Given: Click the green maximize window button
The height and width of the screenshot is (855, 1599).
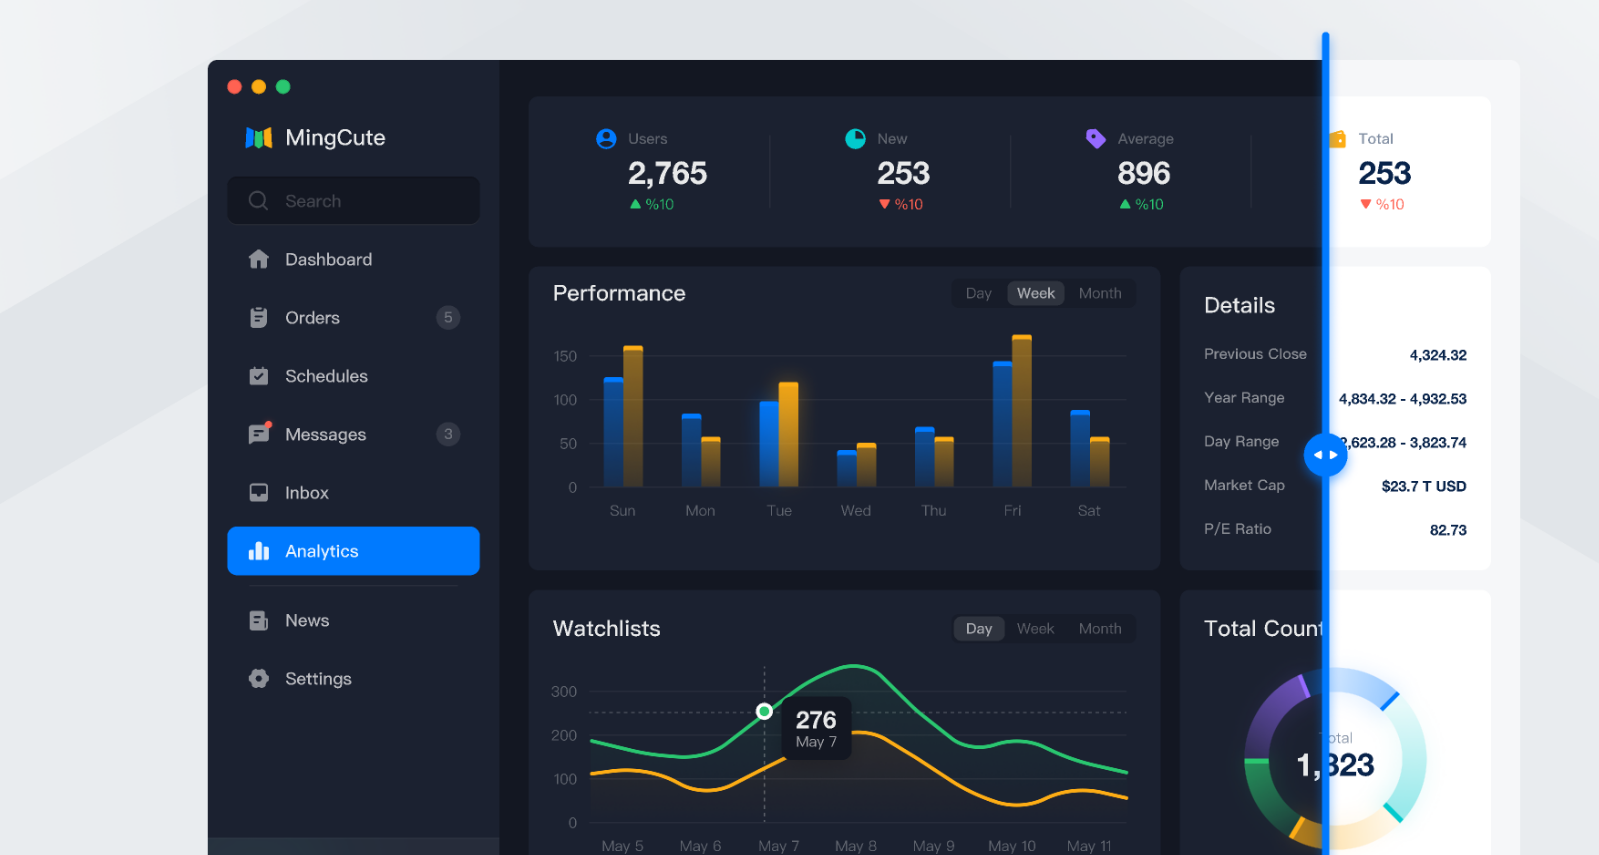Looking at the screenshot, I should tap(283, 87).
